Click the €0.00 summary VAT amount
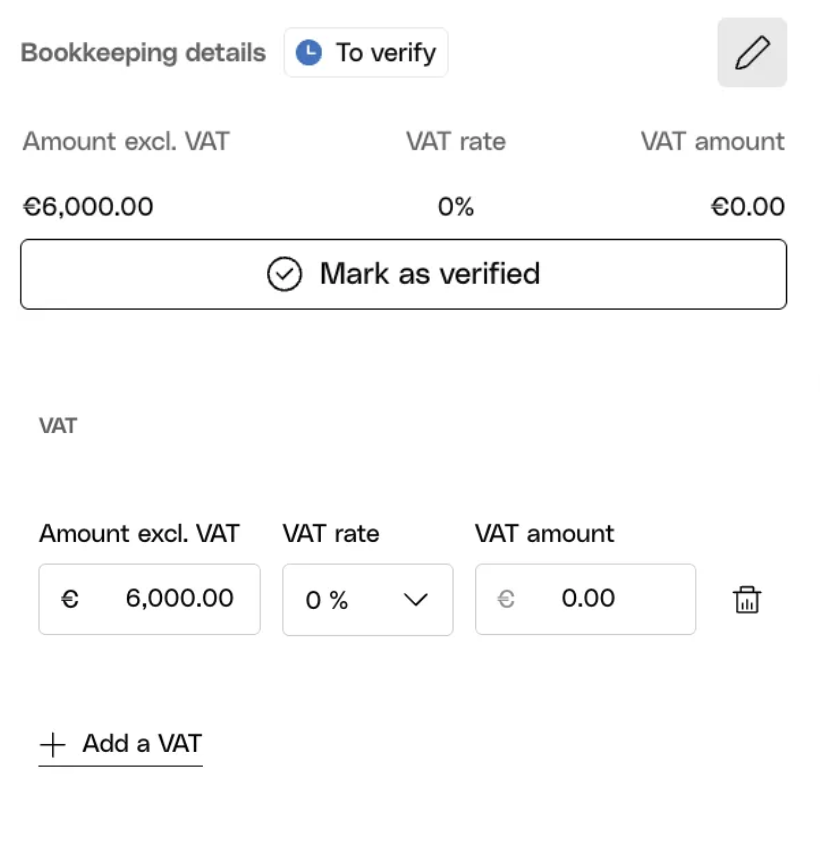Image resolution: width=832 pixels, height=858 pixels. (x=747, y=207)
